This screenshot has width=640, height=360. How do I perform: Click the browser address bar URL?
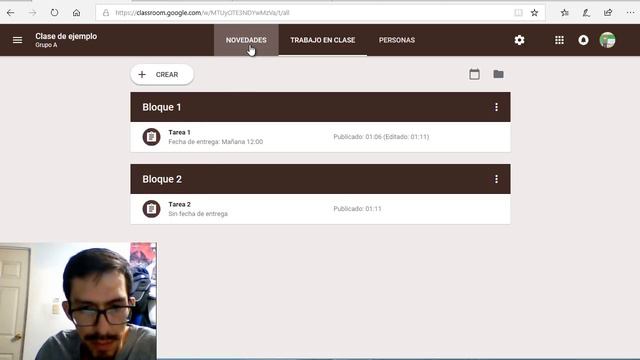coord(202,13)
